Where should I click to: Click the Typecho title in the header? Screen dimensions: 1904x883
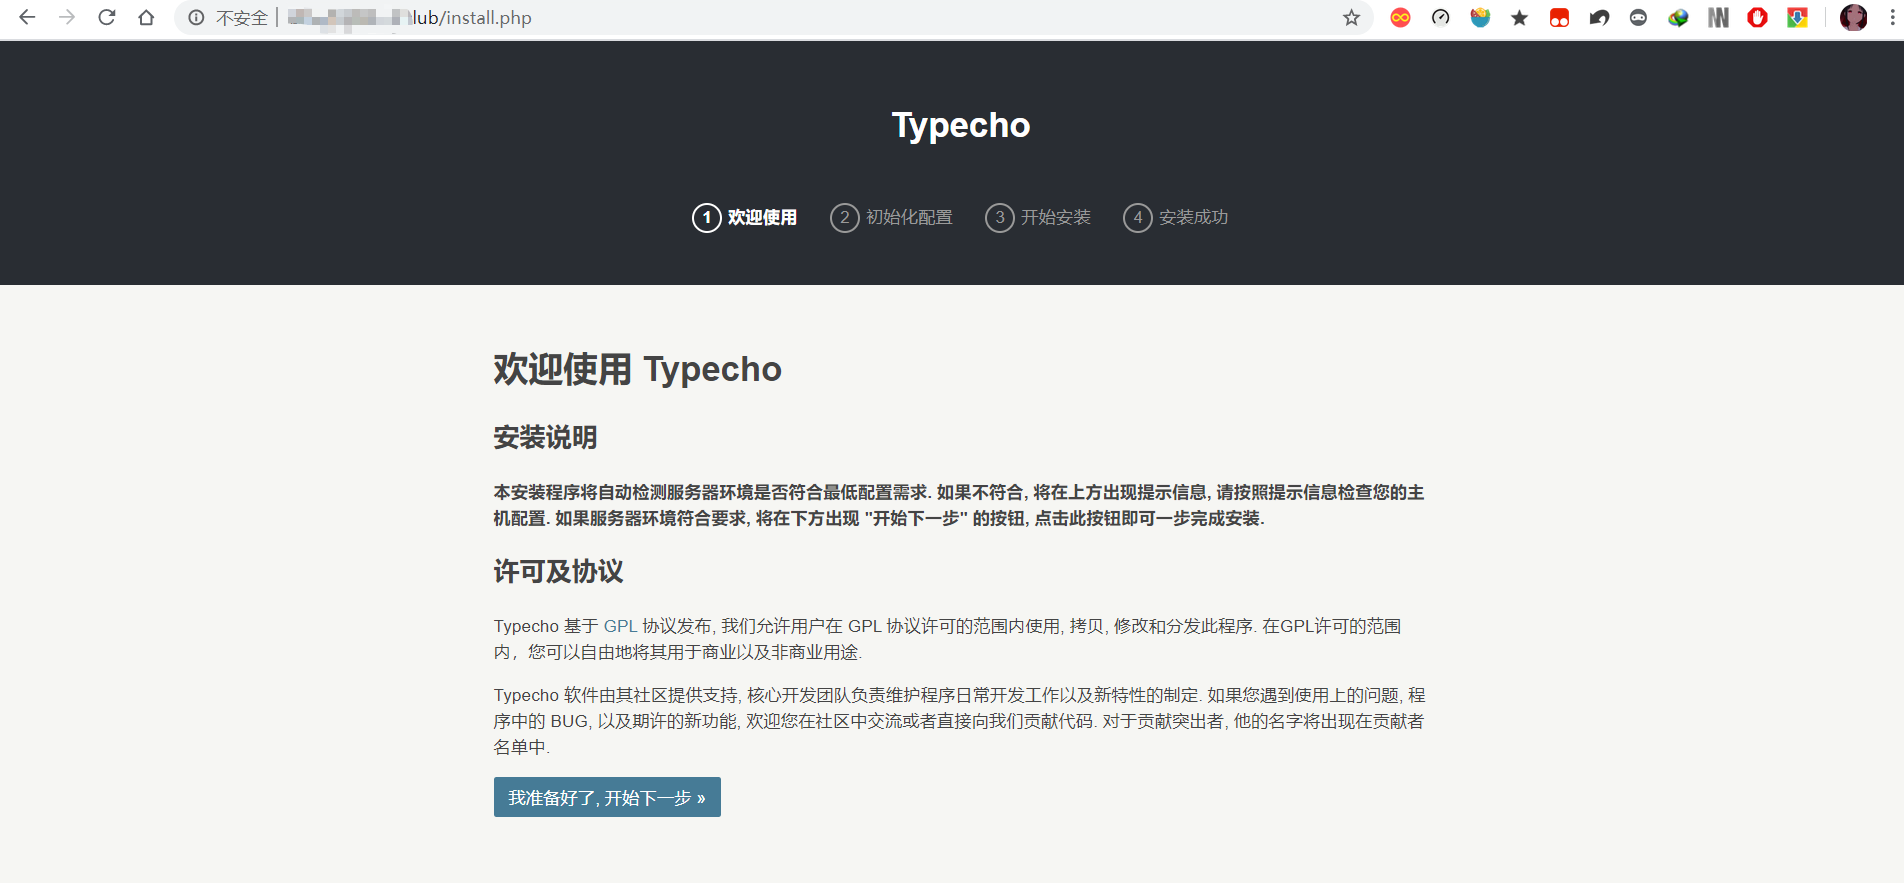[x=961, y=126]
